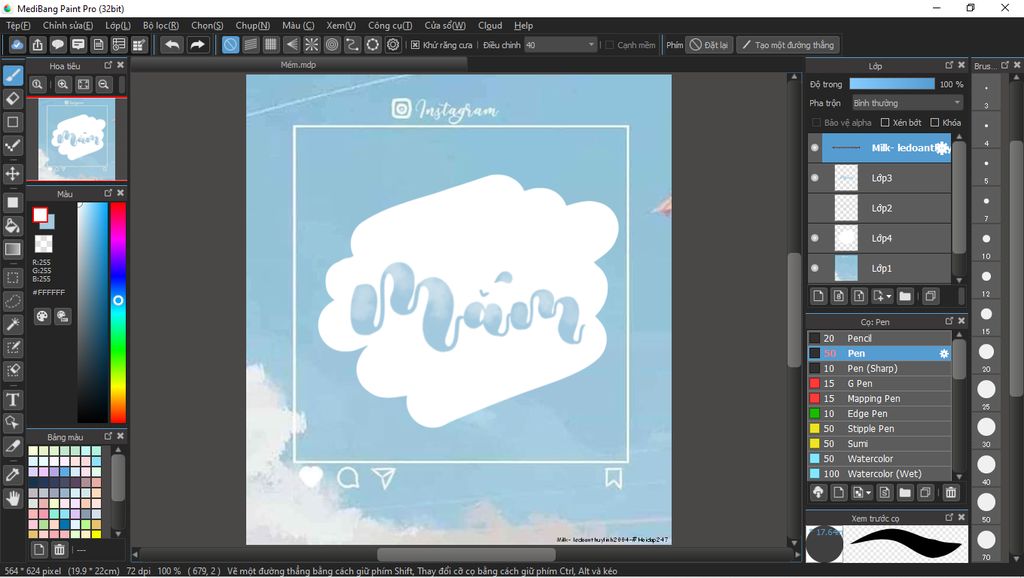This screenshot has width=1024, height=578.
Task: Open the Chỉnh sửa menu
Action: pyautogui.click(x=68, y=25)
